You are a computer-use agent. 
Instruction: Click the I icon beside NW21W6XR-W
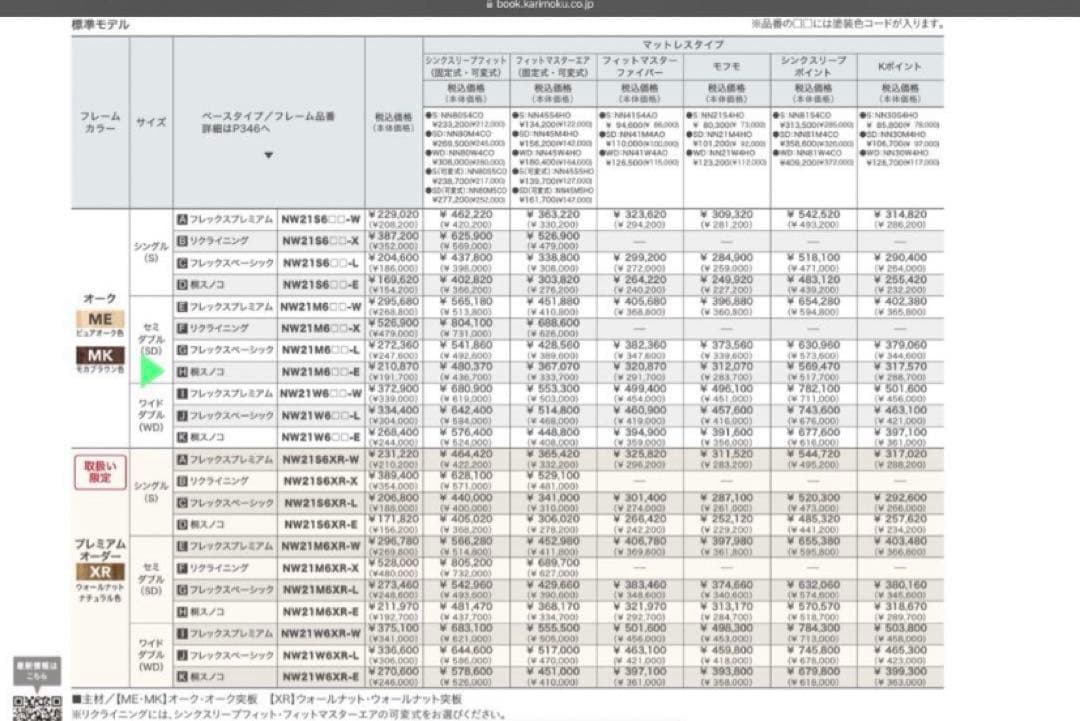[182, 633]
